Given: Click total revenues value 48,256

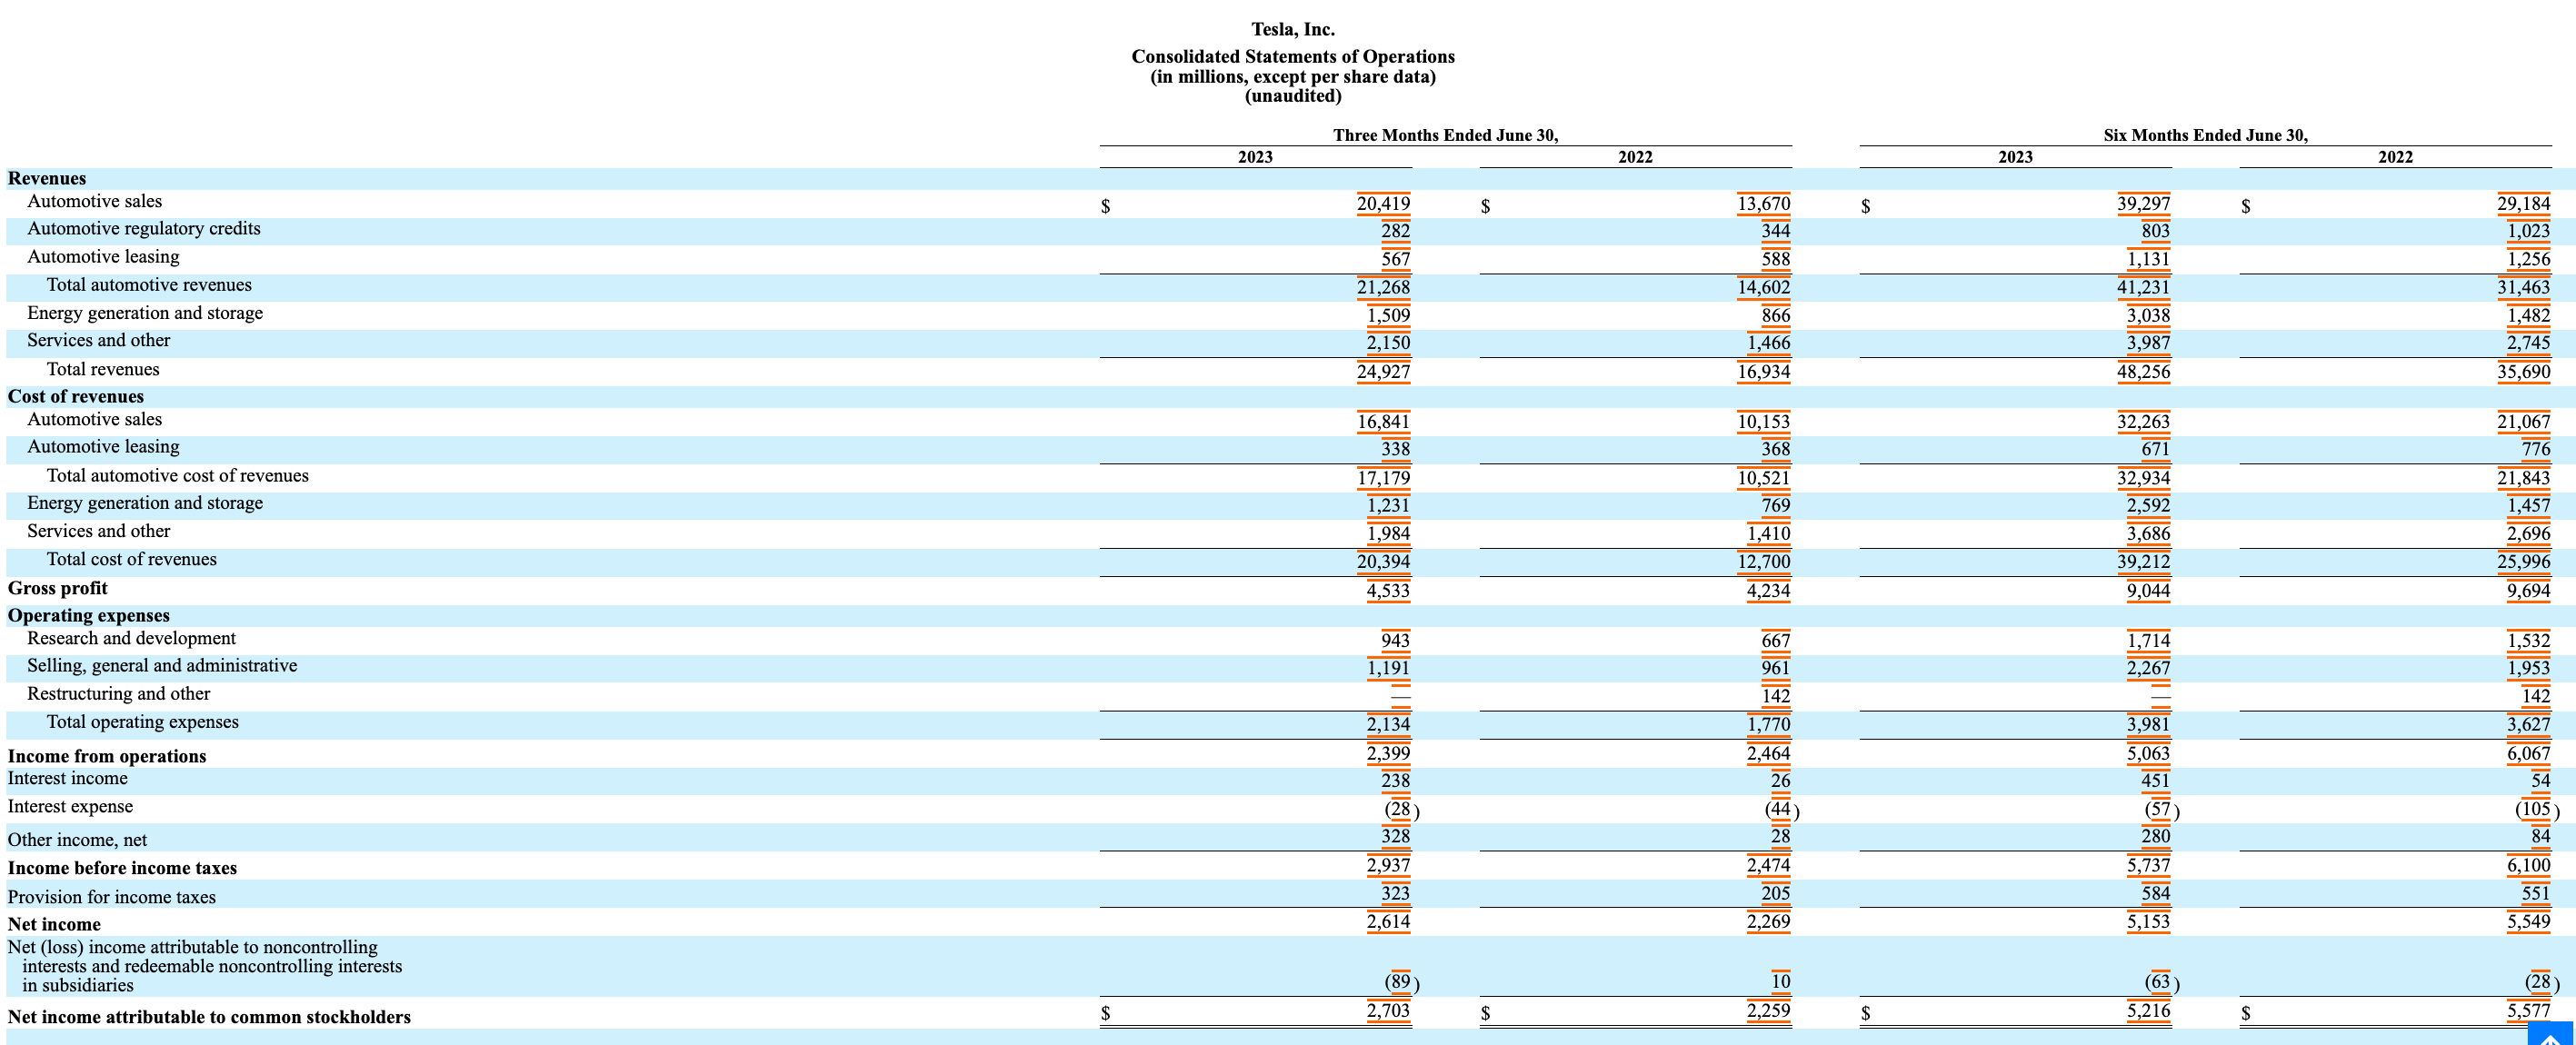Looking at the screenshot, I should (2144, 372).
